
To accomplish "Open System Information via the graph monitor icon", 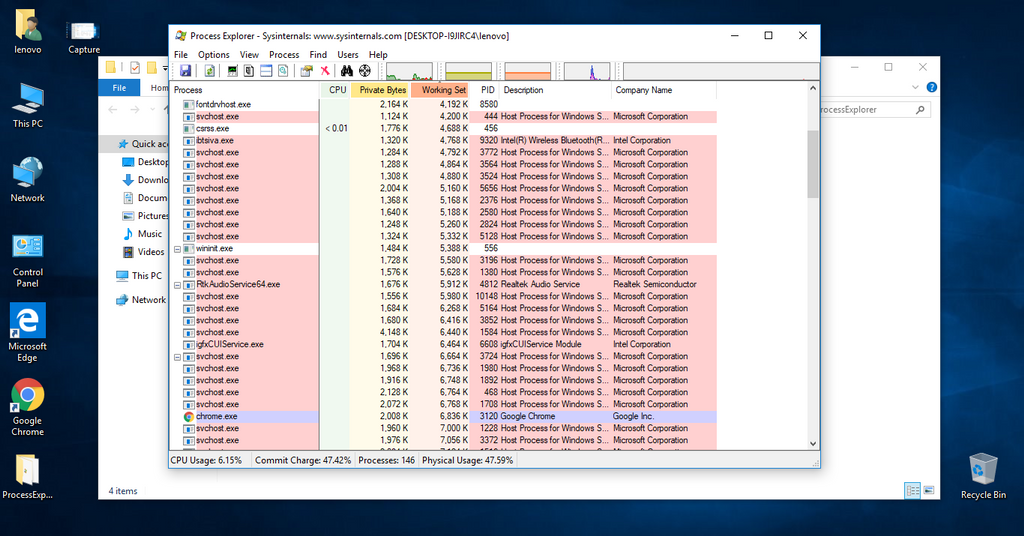I will pyautogui.click(x=232, y=71).
